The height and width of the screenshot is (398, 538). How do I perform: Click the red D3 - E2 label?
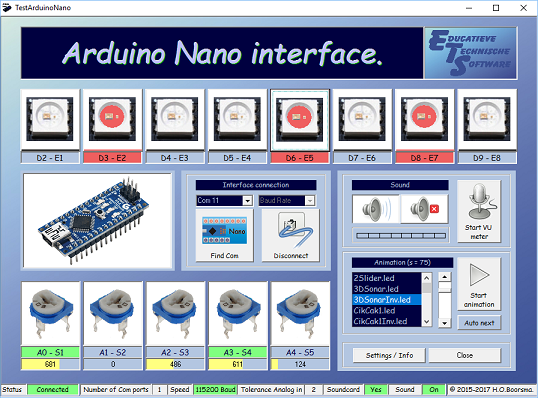tap(112, 158)
